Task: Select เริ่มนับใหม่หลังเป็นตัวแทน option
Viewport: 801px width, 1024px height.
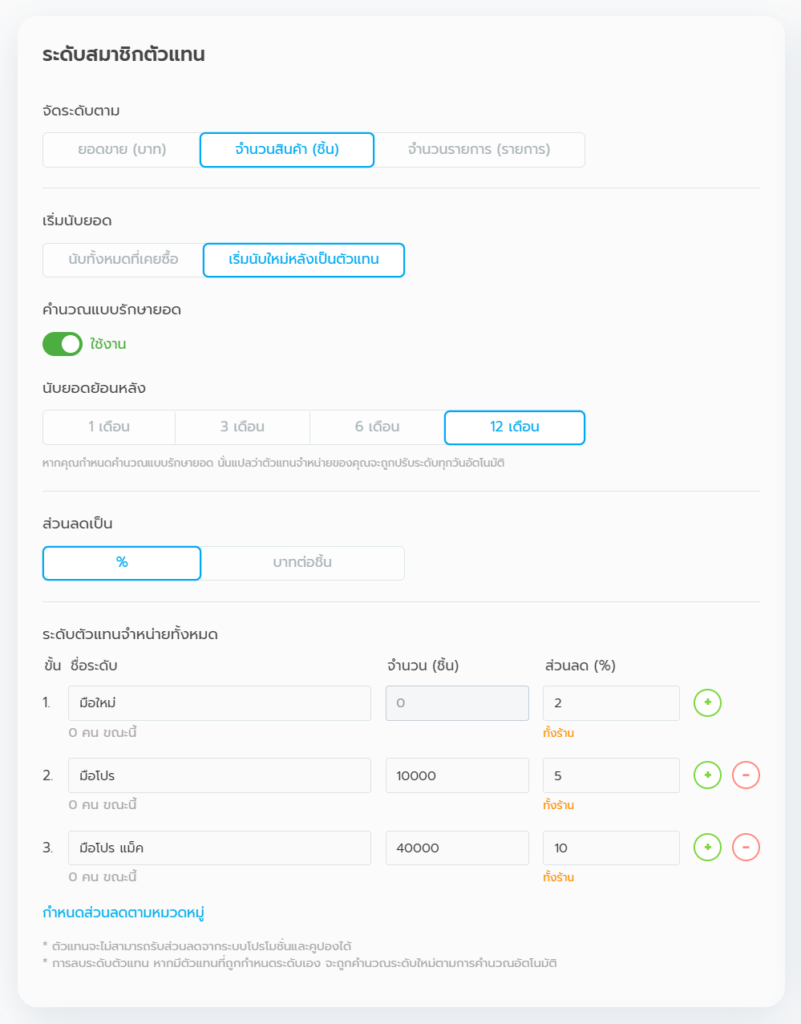Action: point(303,260)
